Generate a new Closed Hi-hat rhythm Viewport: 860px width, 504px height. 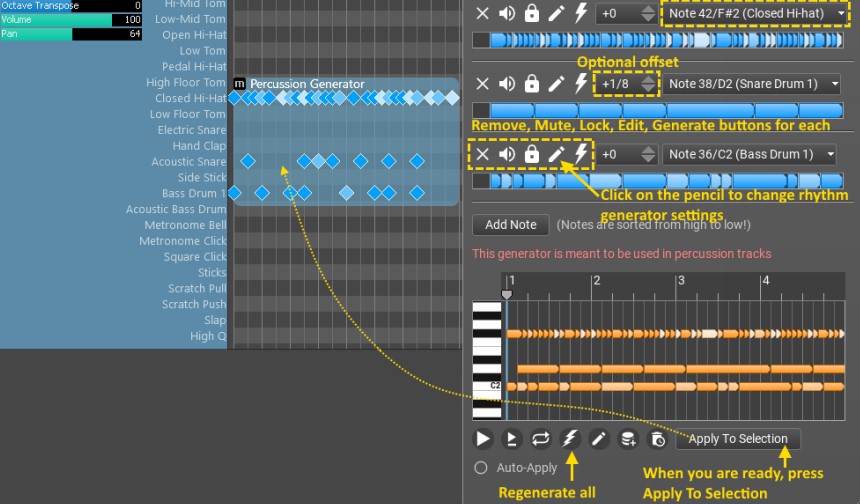(580, 14)
